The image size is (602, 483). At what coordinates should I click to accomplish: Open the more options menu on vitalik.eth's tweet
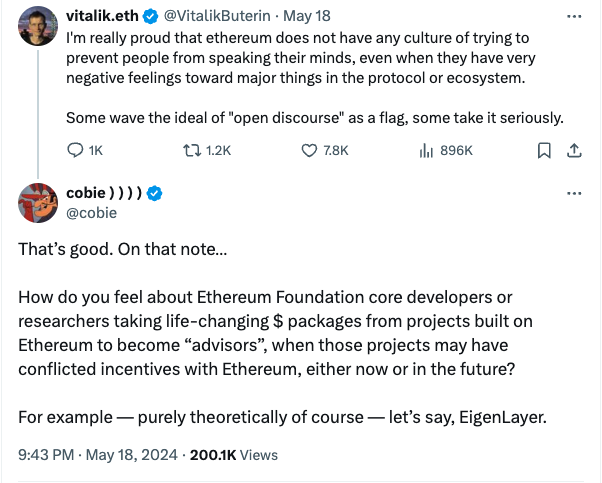pyautogui.click(x=574, y=18)
